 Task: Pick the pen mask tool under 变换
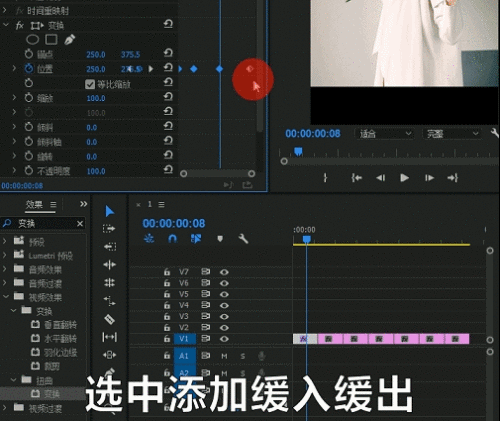point(69,40)
